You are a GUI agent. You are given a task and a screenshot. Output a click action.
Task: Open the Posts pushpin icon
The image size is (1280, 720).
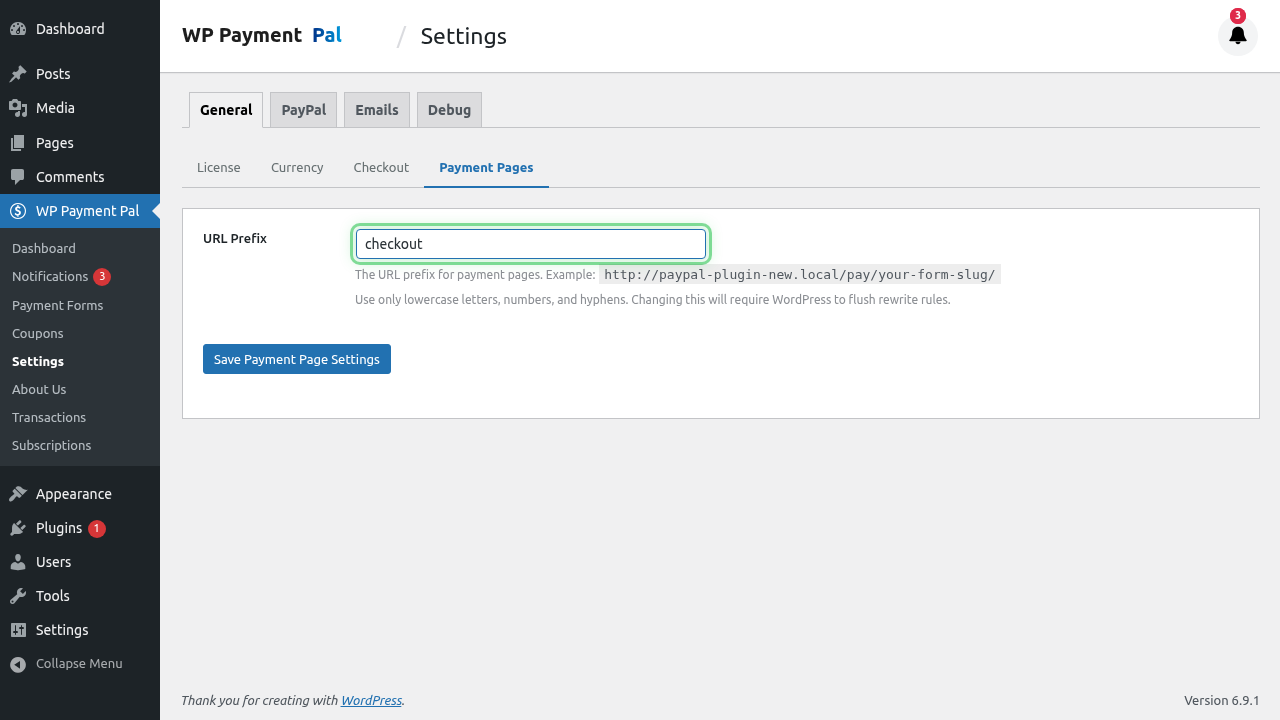pos(18,73)
